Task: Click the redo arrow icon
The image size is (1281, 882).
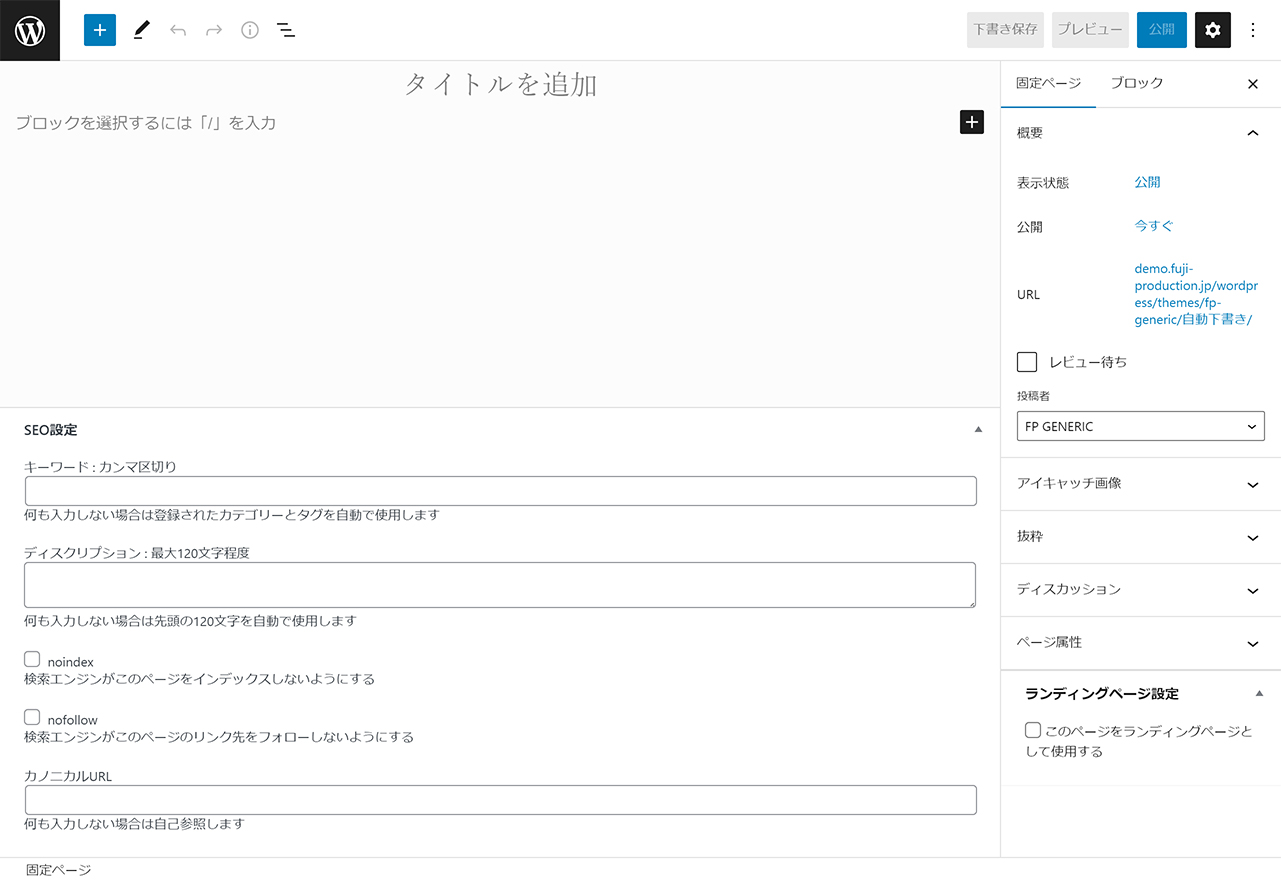Action: tap(214, 30)
